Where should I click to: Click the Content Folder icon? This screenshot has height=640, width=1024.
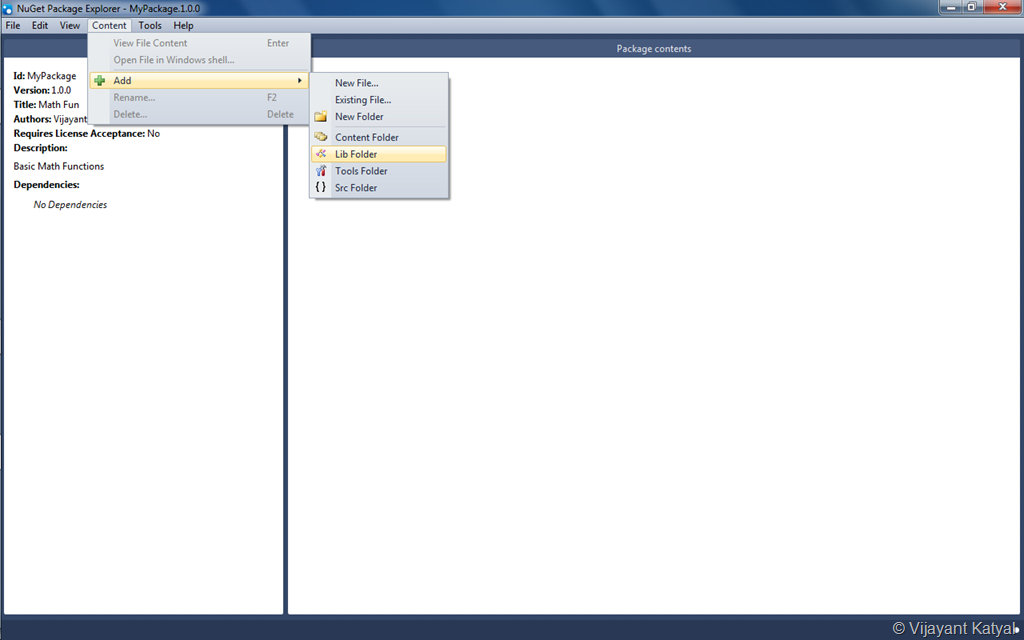coord(321,136)
